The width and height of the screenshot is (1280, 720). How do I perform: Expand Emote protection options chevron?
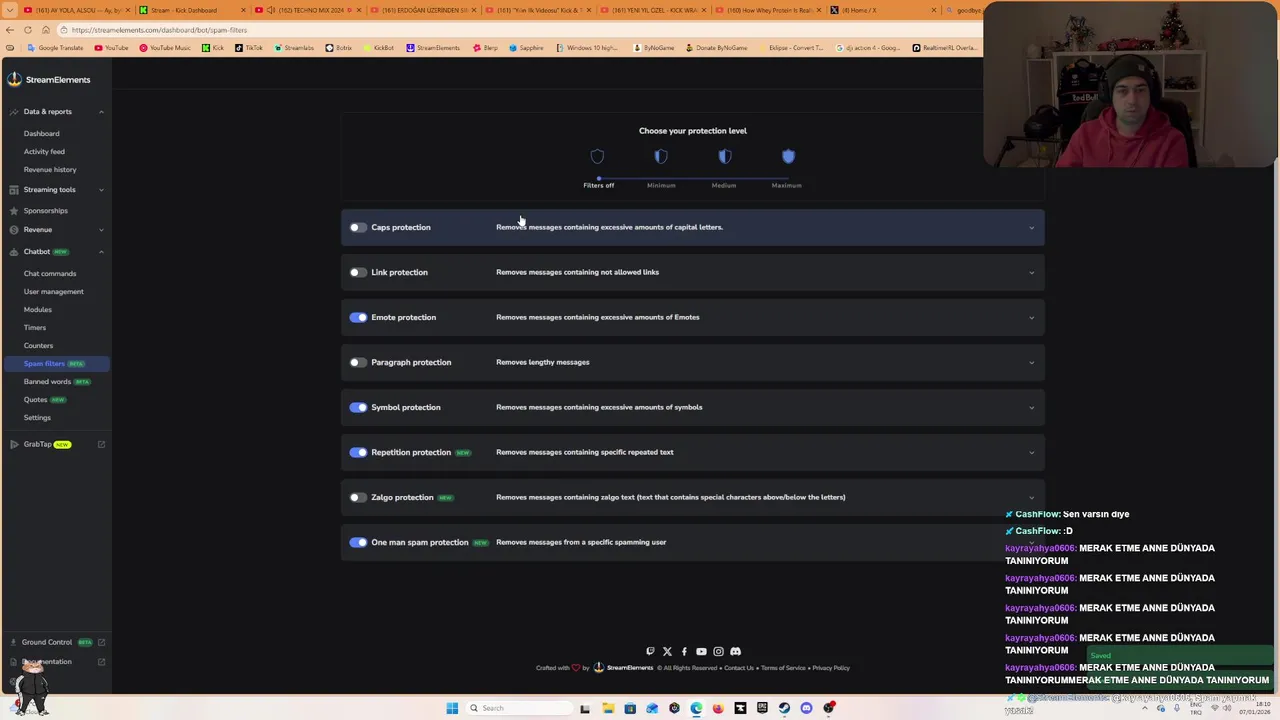[1032, 318]
